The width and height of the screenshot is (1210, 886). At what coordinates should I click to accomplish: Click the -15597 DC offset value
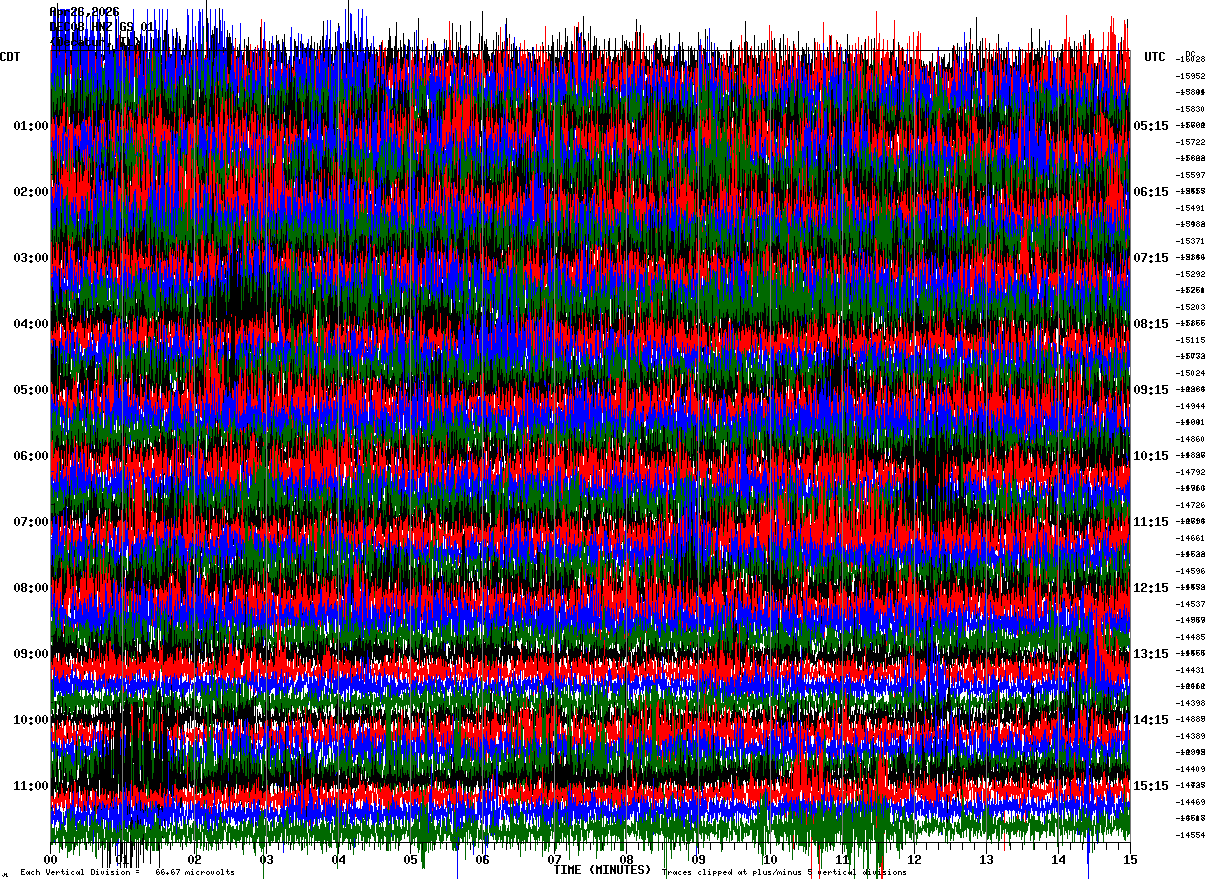(x=1191, y=175)
